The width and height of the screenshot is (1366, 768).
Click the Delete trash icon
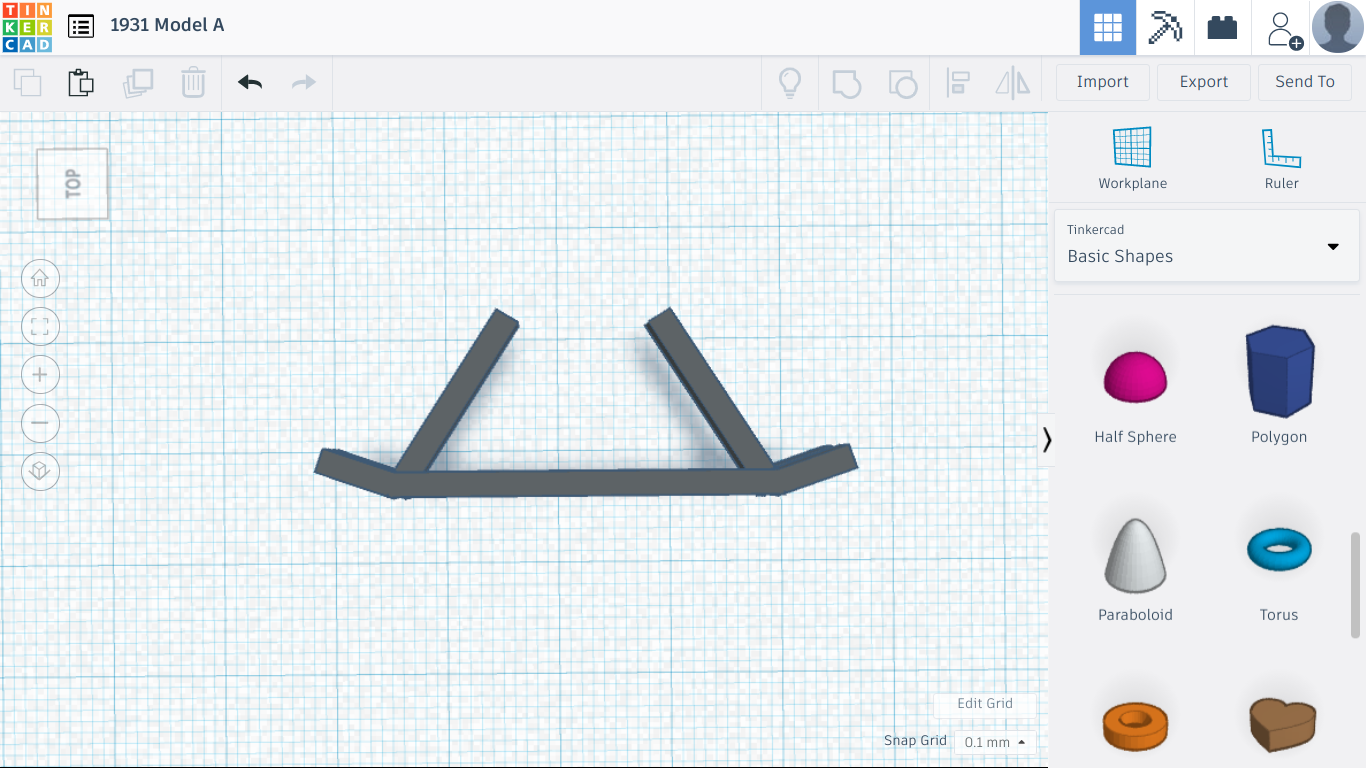pos(193,82)
